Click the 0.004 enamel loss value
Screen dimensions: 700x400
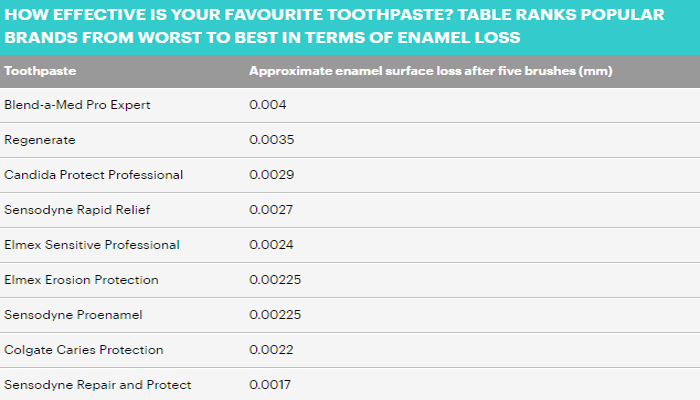click(266, 105)
